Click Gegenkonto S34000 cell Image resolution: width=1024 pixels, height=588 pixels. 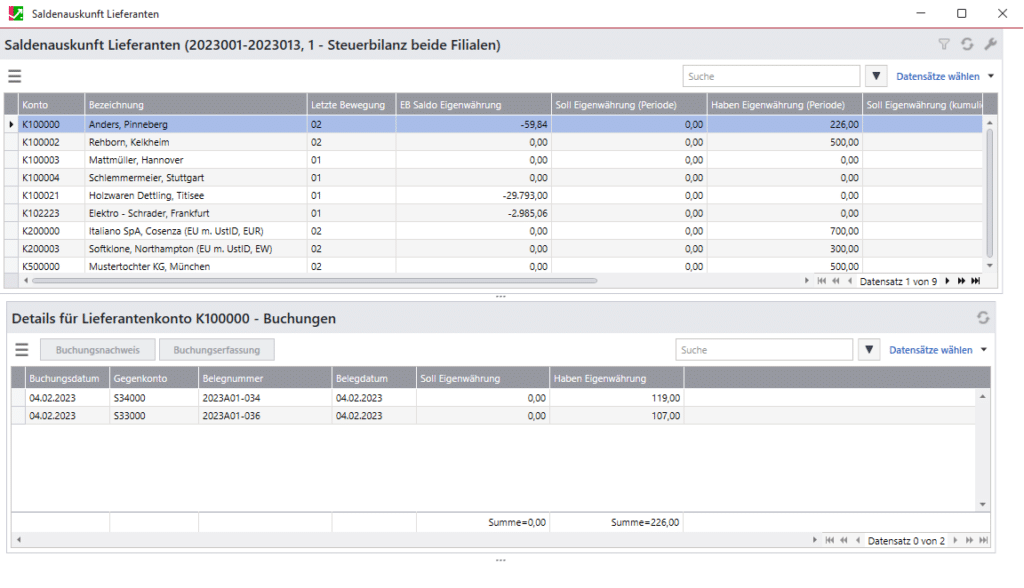pyautogui.click(x=154, y=398)
